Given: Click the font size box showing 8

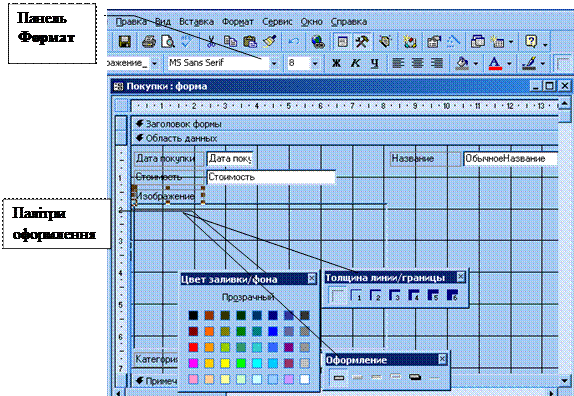Looking at the screenshot, I should (x=298, y=63).
